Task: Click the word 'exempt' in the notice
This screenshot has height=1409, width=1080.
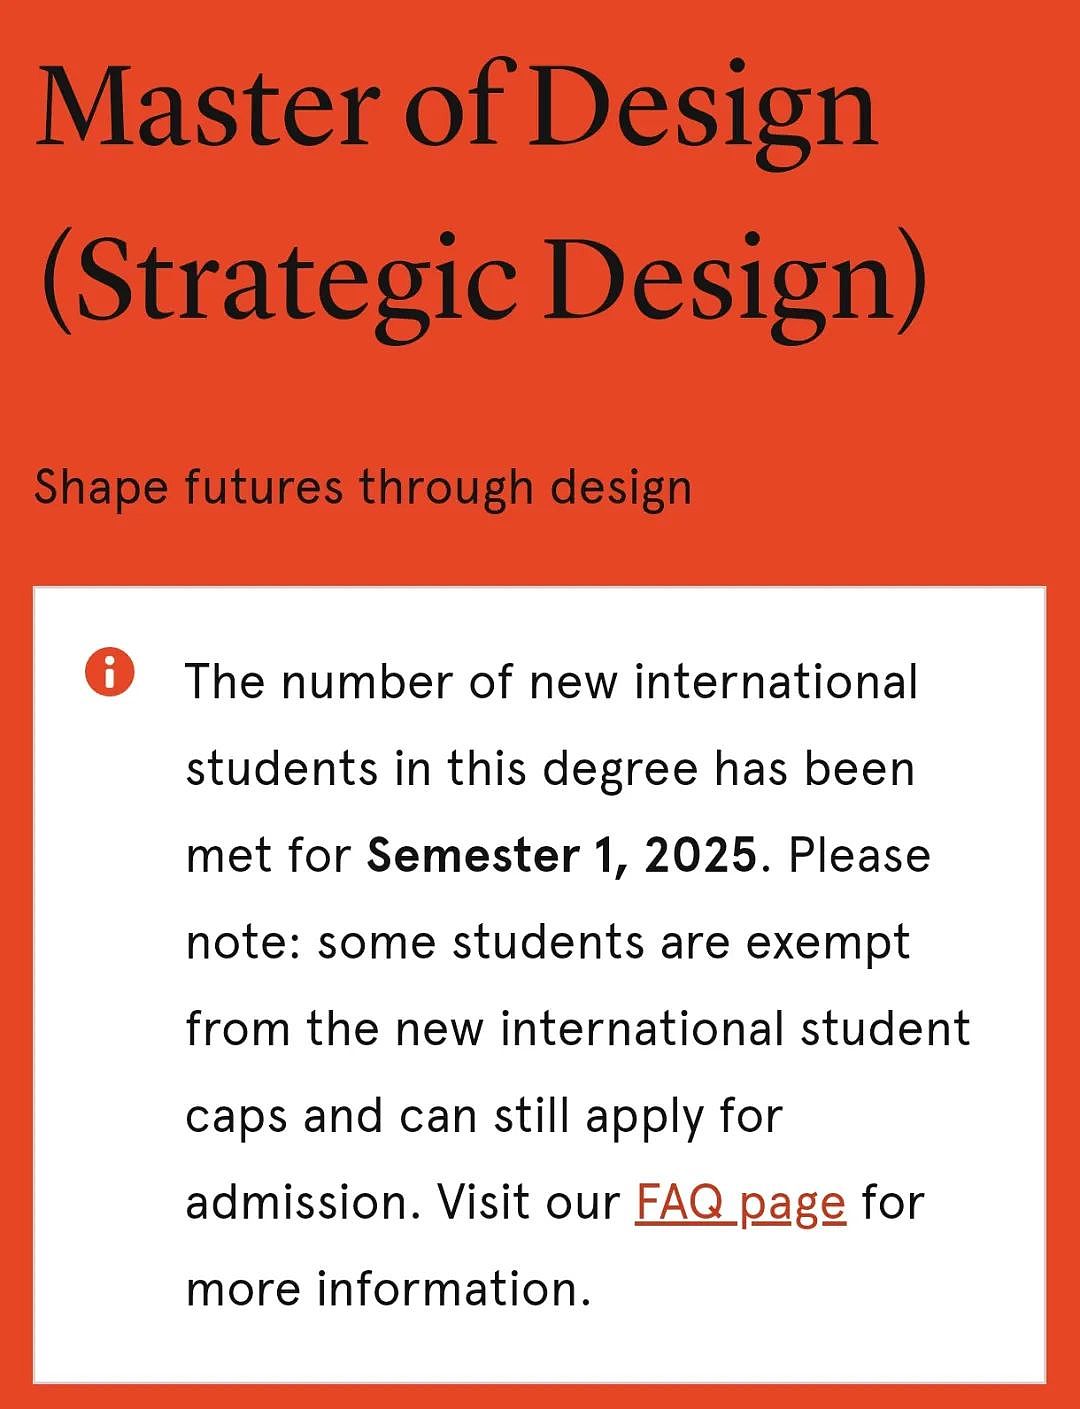Action: (828, 945)
